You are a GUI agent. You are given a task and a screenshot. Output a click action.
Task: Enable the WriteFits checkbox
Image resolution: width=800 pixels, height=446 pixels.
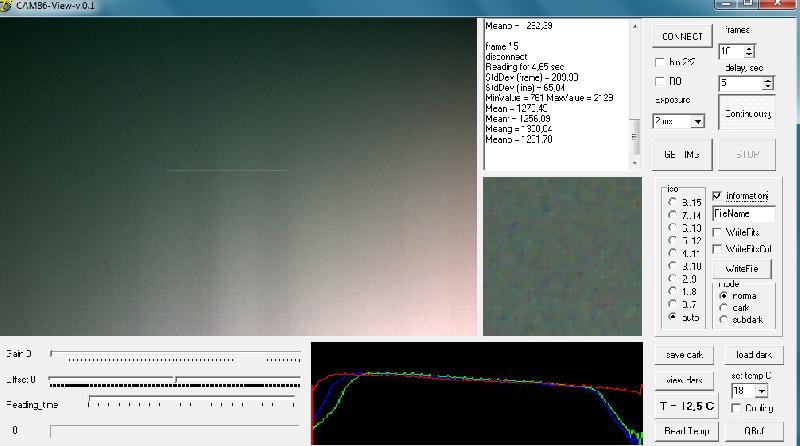coord(717,233)
